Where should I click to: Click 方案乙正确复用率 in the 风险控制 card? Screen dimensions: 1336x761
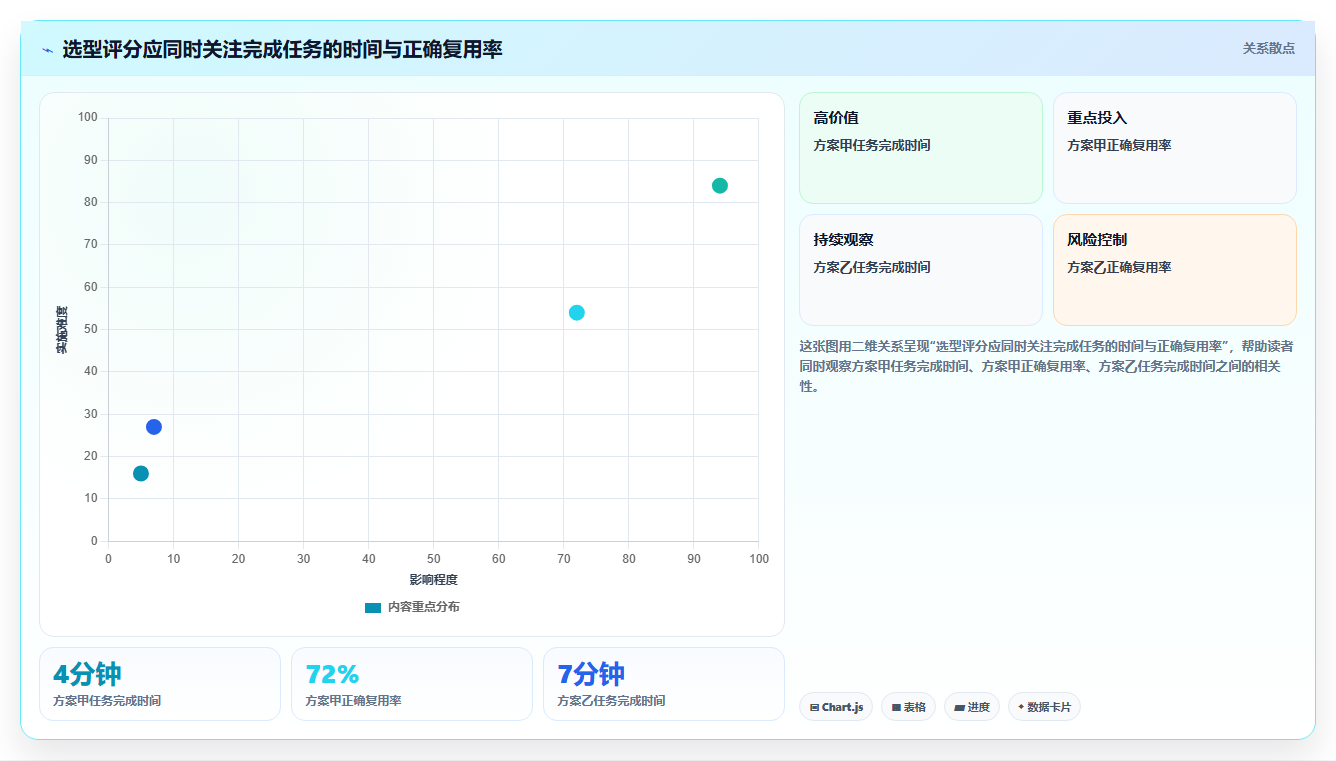1119,268
